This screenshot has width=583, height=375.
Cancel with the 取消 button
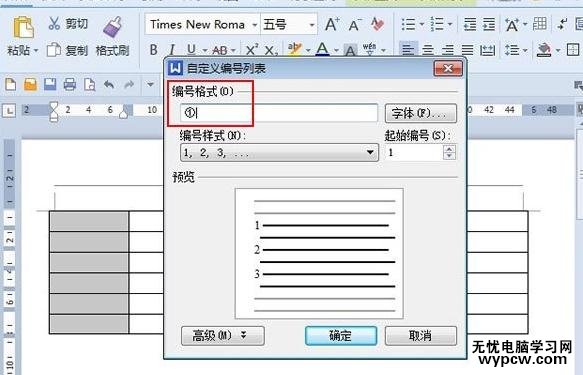[x=421, y=336]
